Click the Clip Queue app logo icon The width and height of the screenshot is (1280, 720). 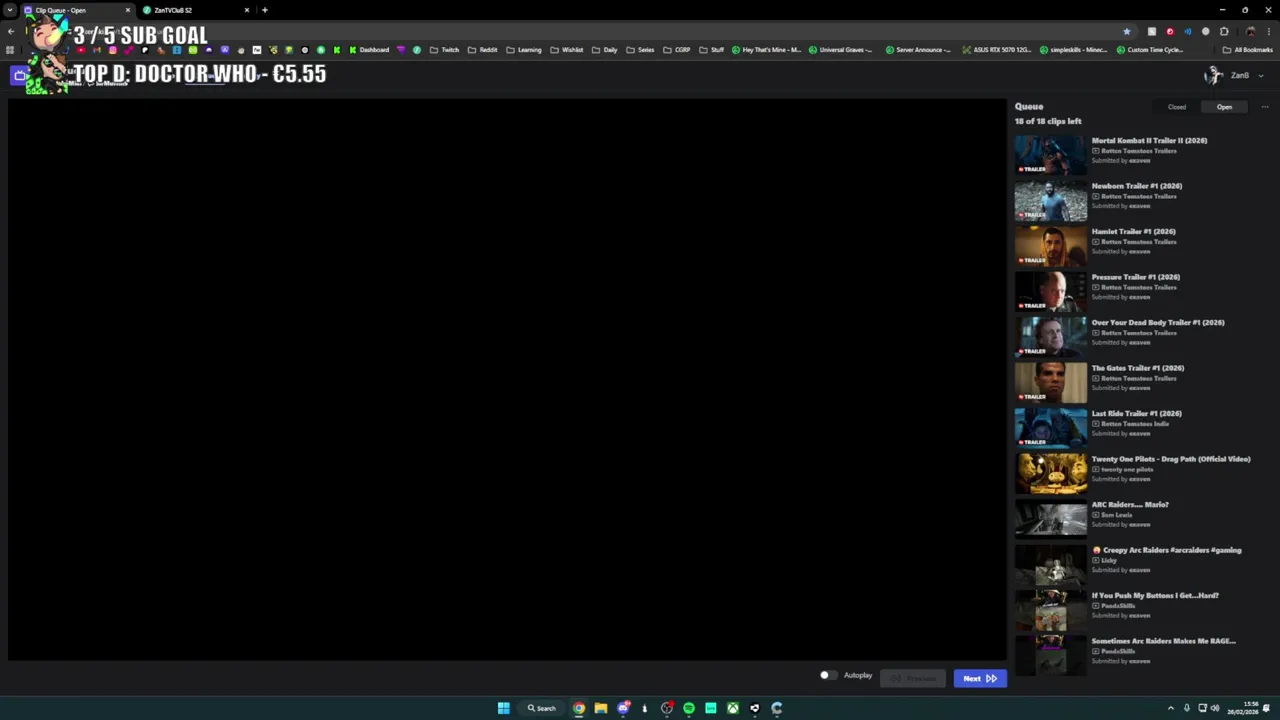tap(20, 75)
